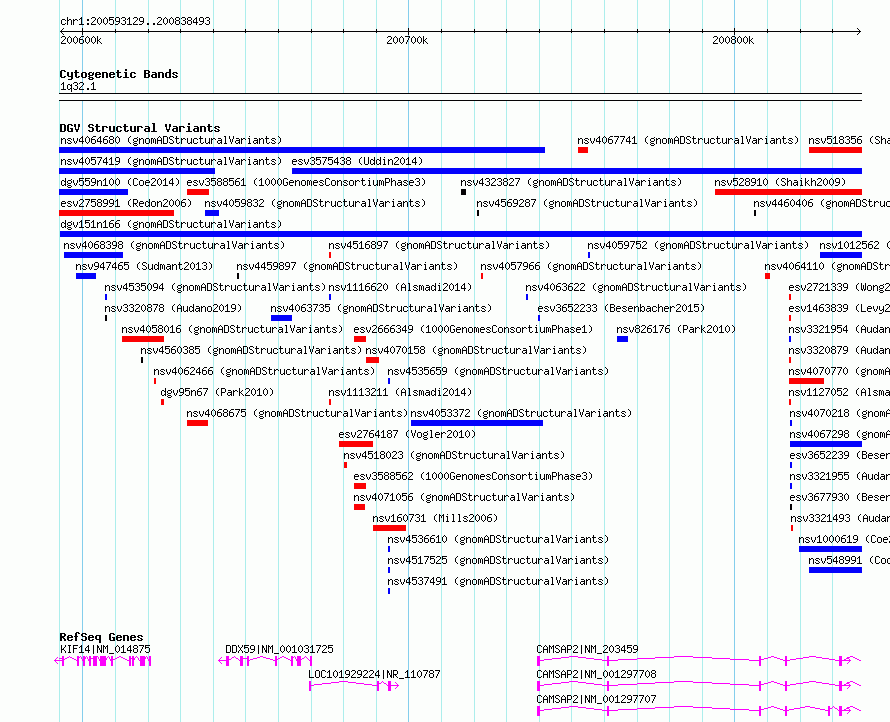
Task: Click the DGV Structural Variants track title
Action: 140,128
